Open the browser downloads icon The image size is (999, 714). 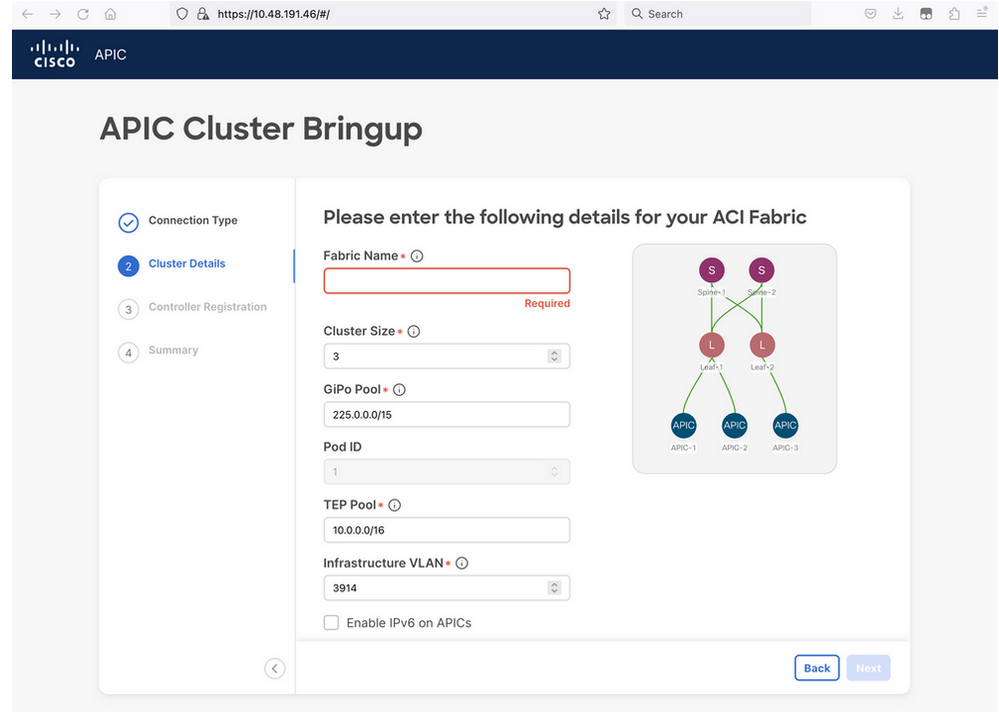[x=898, y=14]
